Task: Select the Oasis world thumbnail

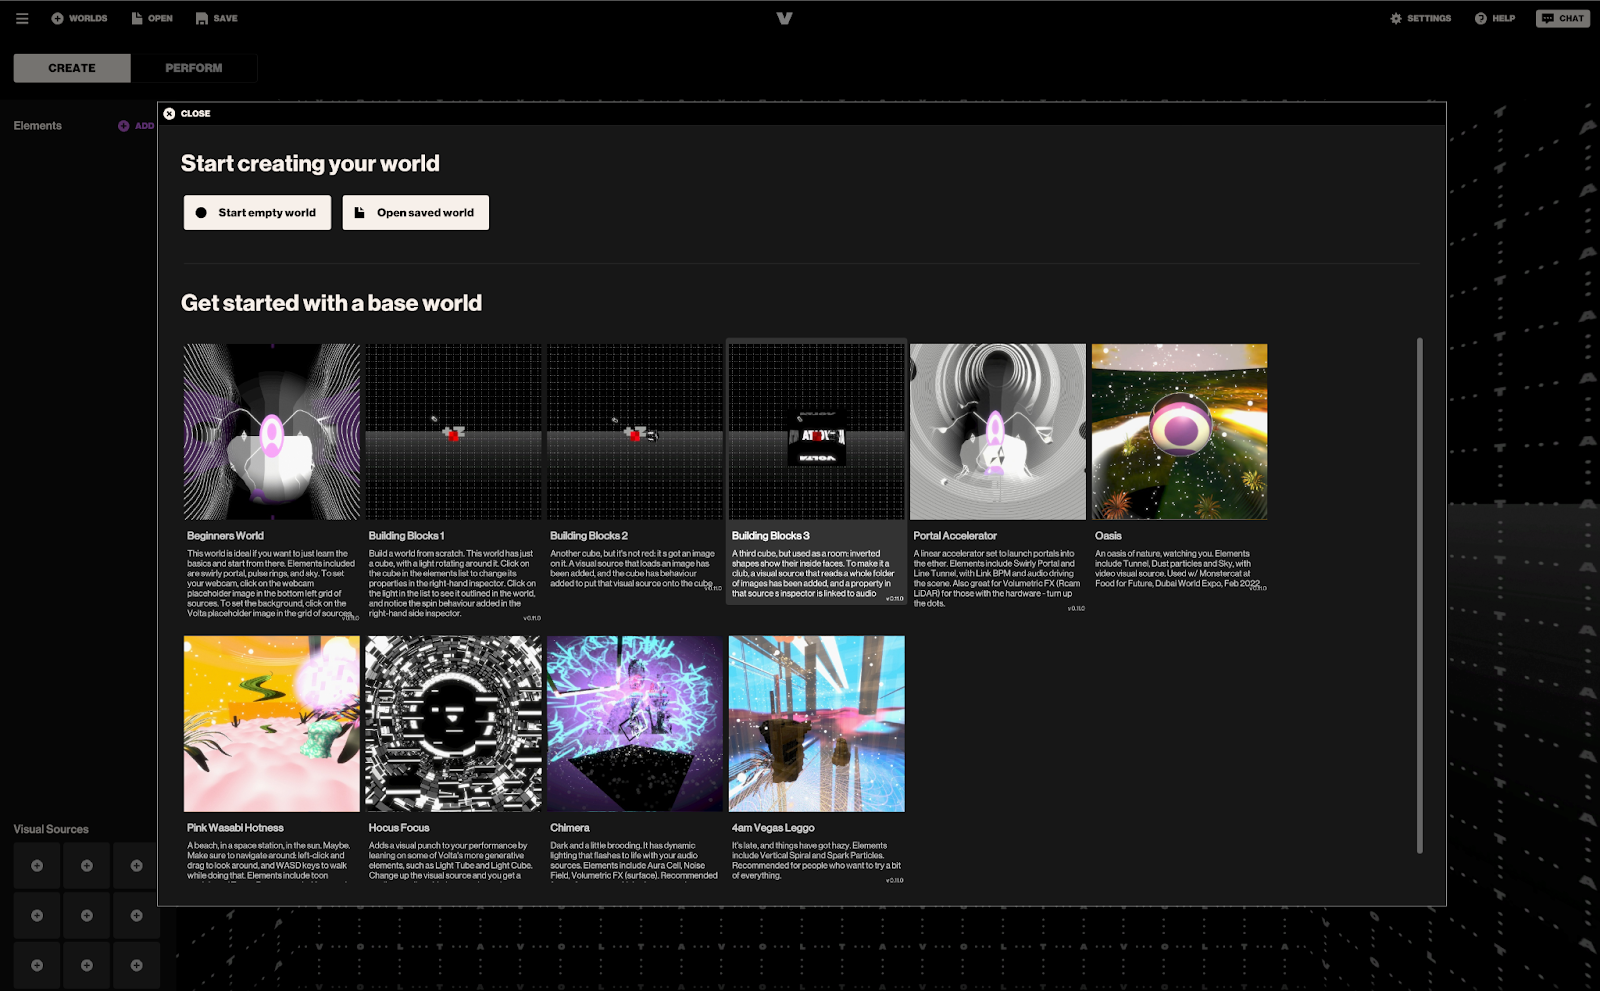Action: (x=1180, y=432)
